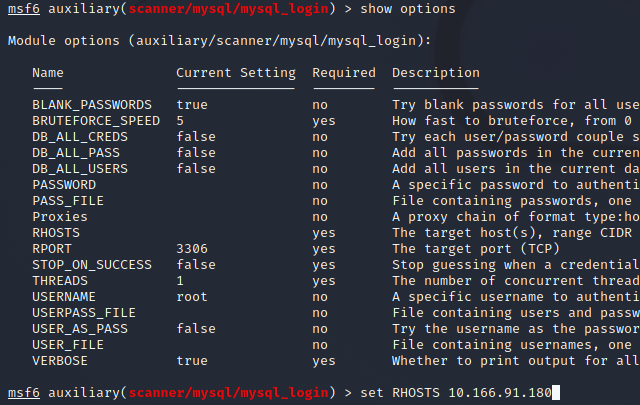Select the BRUTEFORCE_SPEED value 5
This screenshot has height=405, width=640.
click(180, 120)
